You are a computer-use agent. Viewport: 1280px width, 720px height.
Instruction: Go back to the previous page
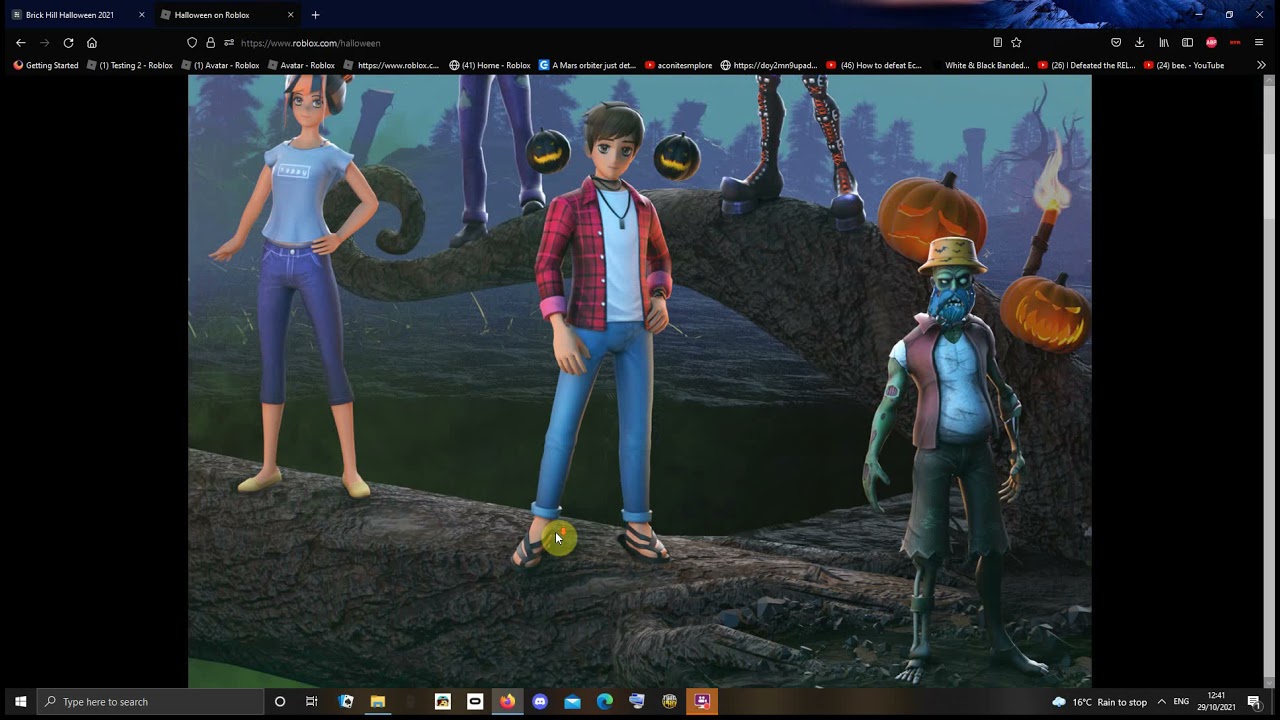[21, 43]
